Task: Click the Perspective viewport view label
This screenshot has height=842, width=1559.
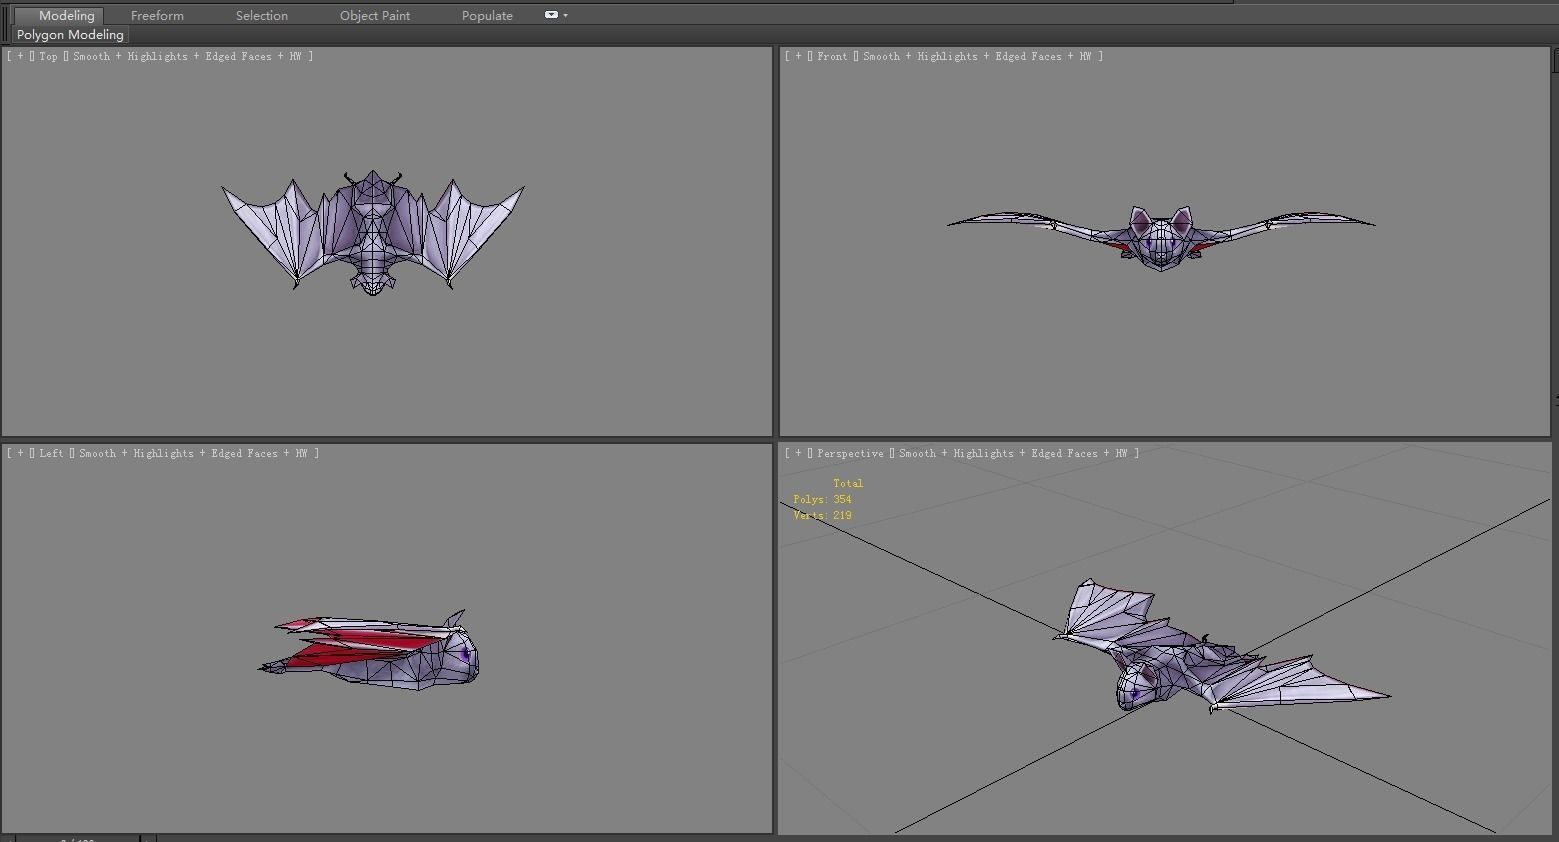Action: pos(850,453)
